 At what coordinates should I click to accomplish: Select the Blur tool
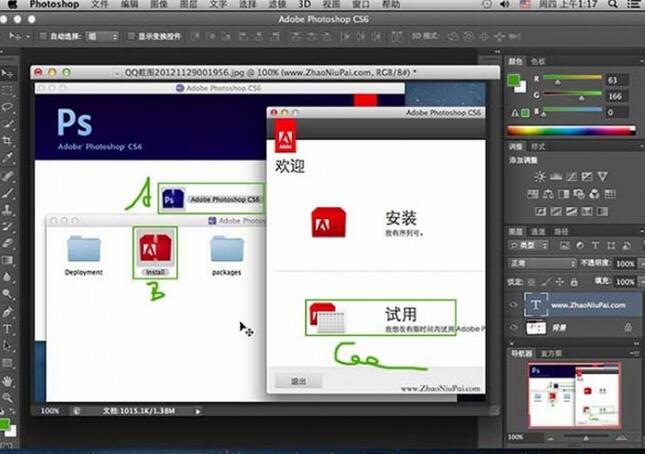[x=7, y=277]
